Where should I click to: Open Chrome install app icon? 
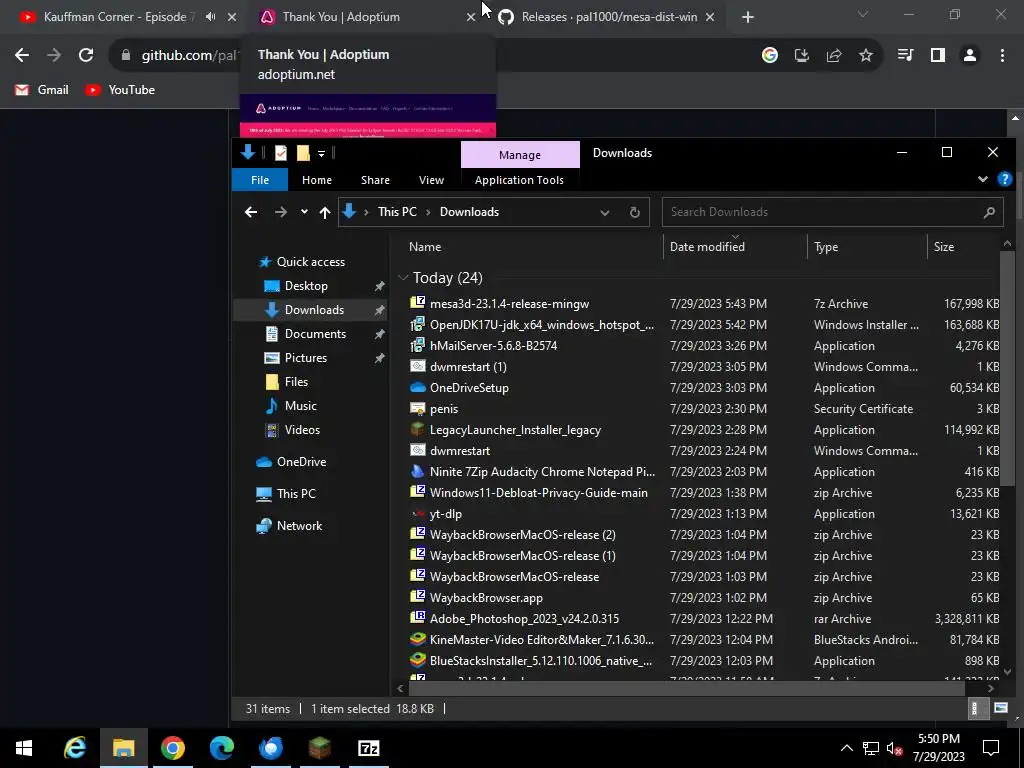coord(802,56)
